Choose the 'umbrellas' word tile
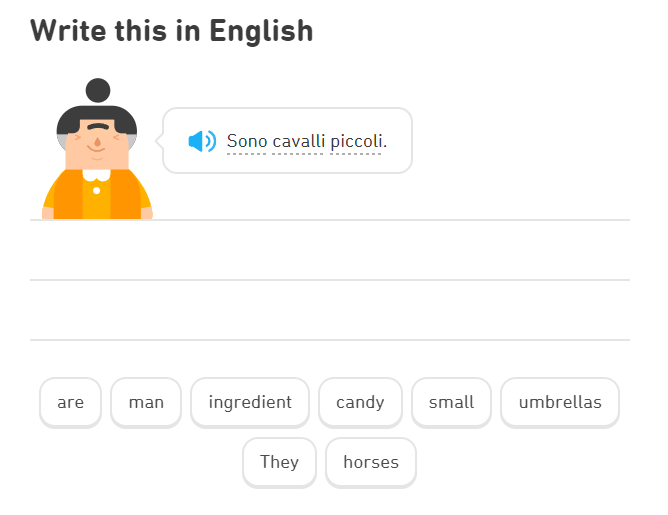 point(560,402)
